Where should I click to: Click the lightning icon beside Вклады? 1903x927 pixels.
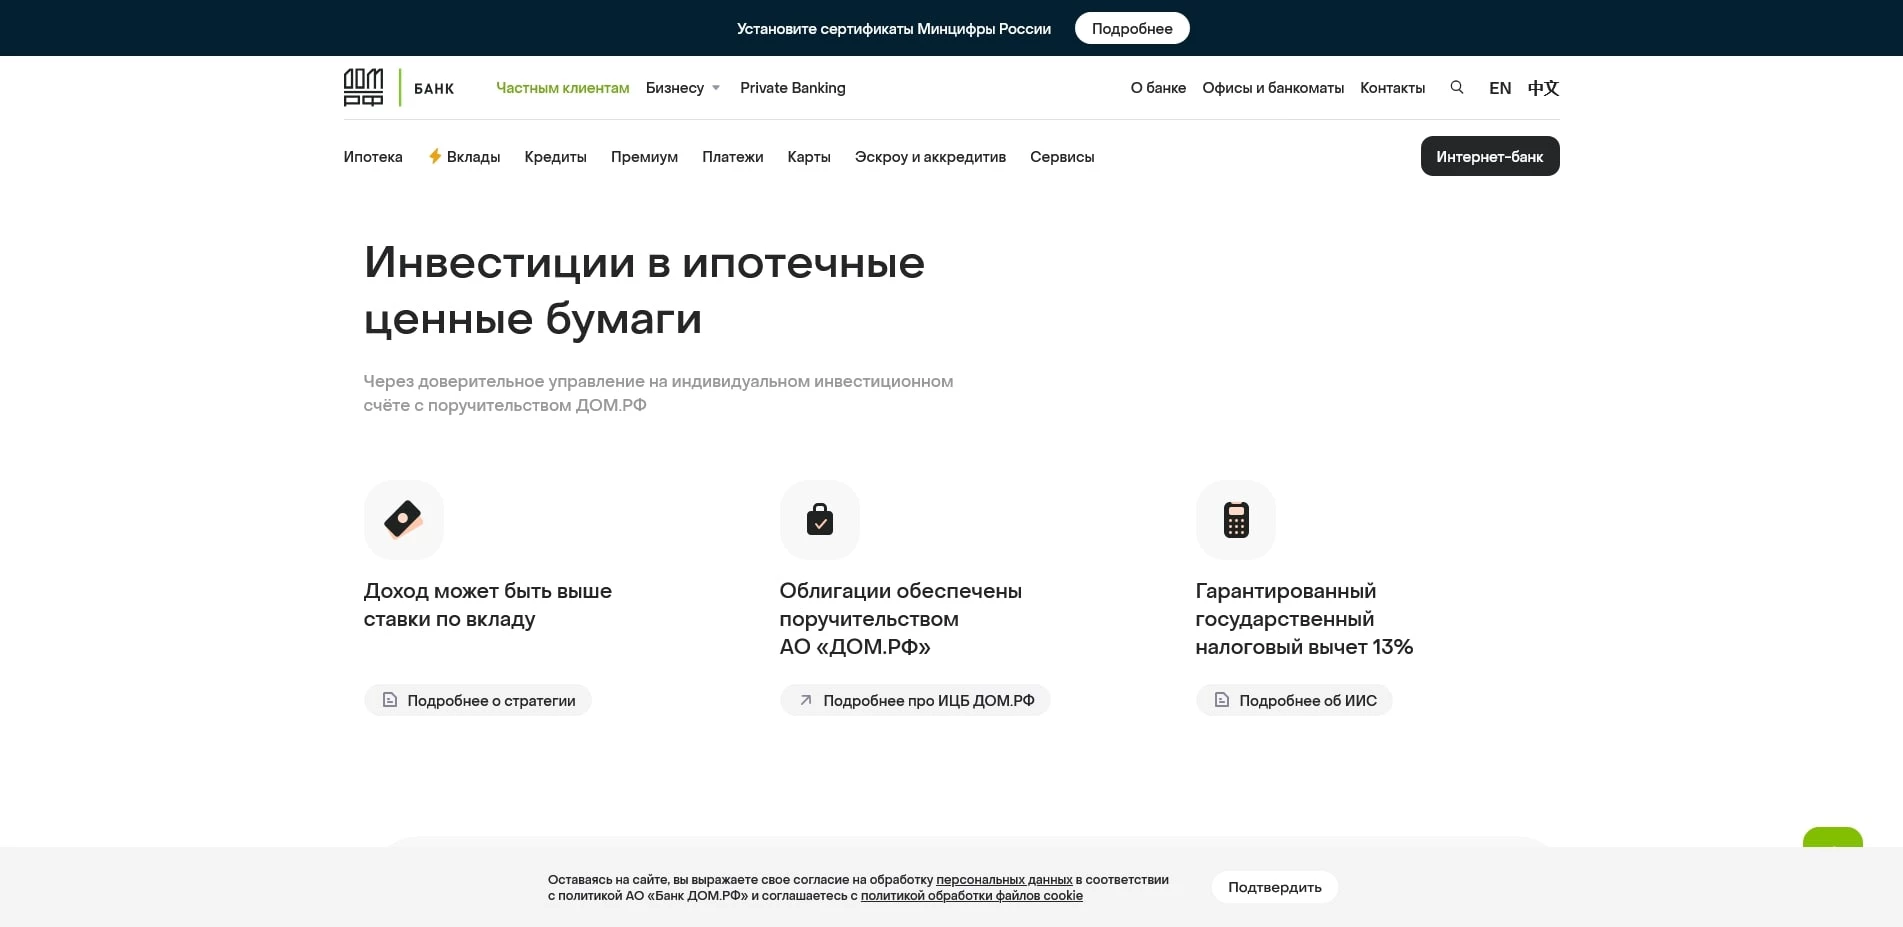[434, 156]
